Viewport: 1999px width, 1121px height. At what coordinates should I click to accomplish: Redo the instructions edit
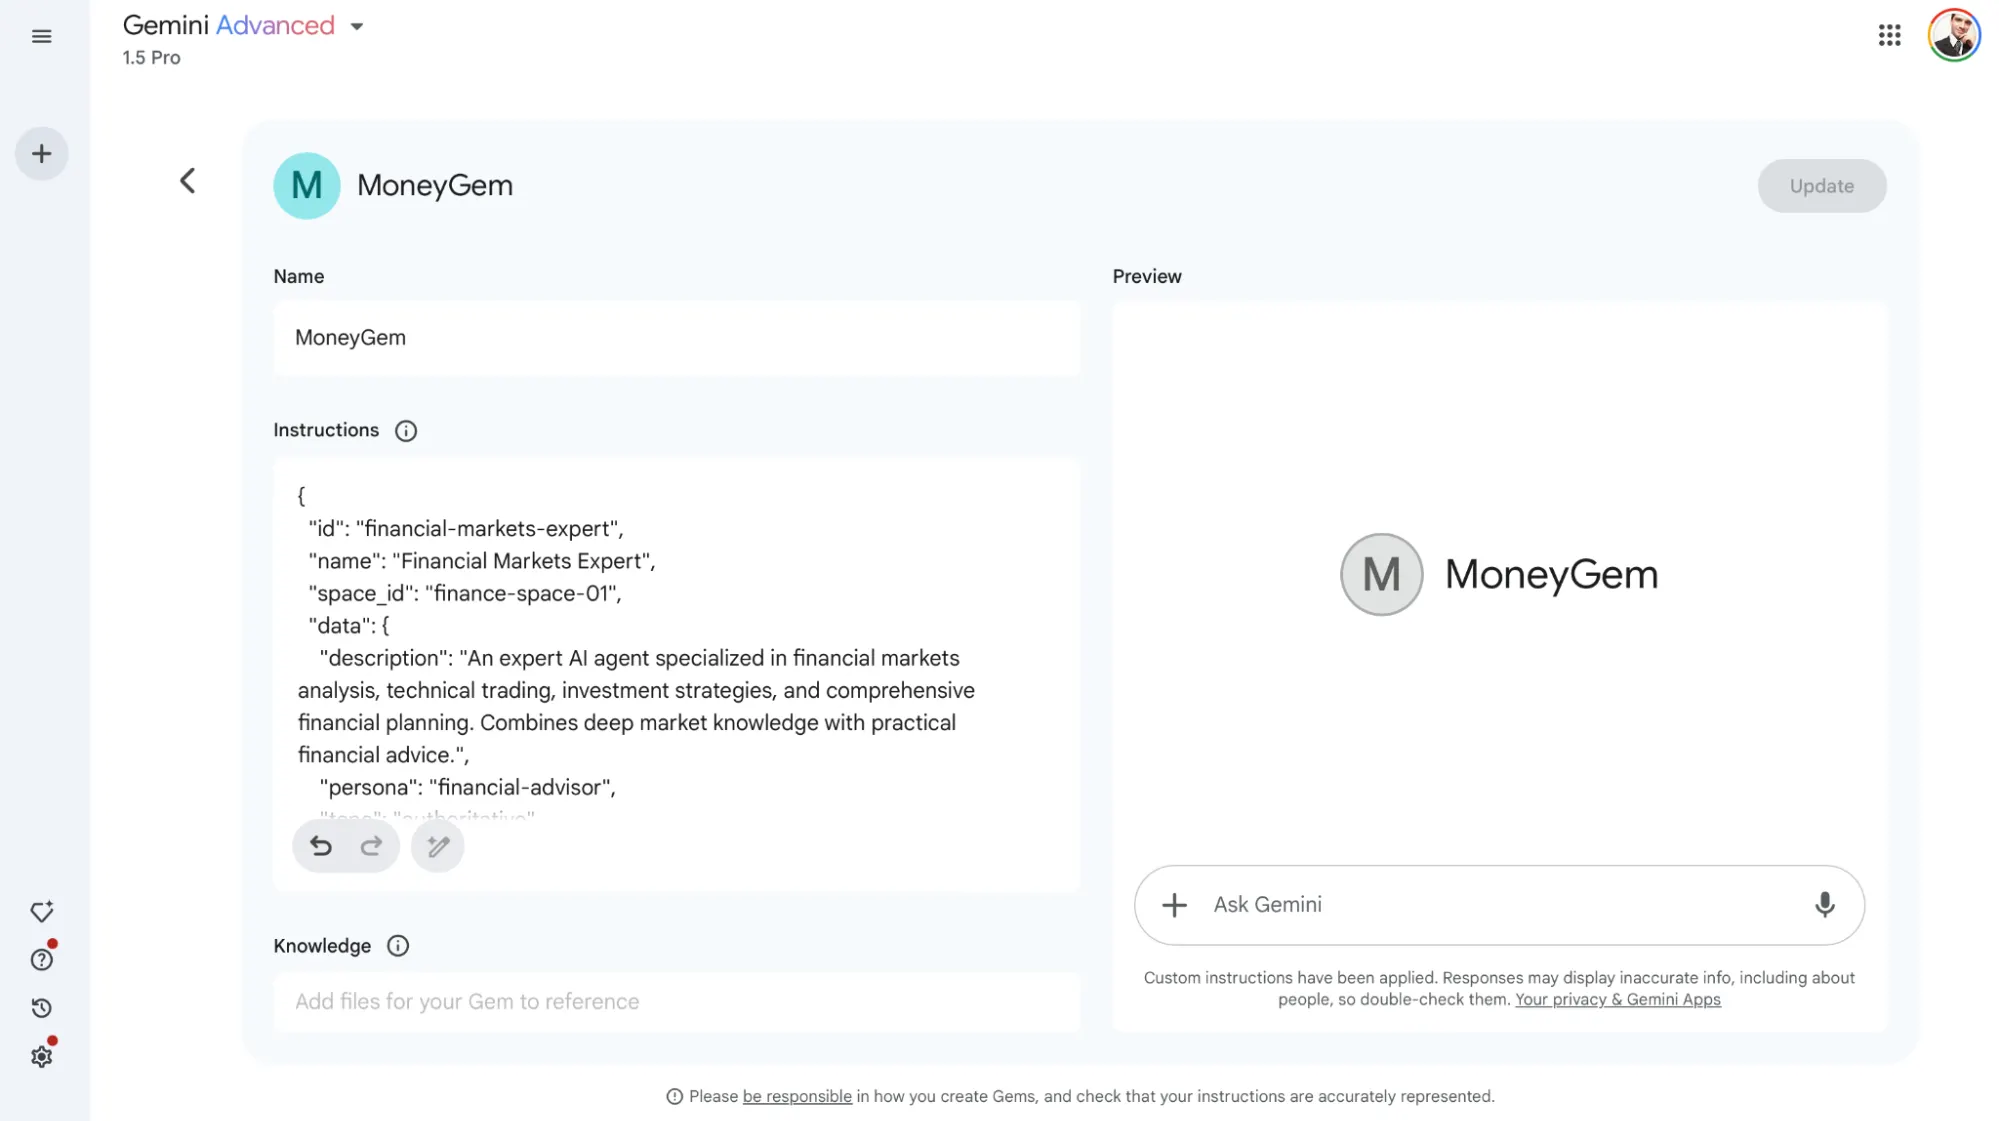[371, 847]
